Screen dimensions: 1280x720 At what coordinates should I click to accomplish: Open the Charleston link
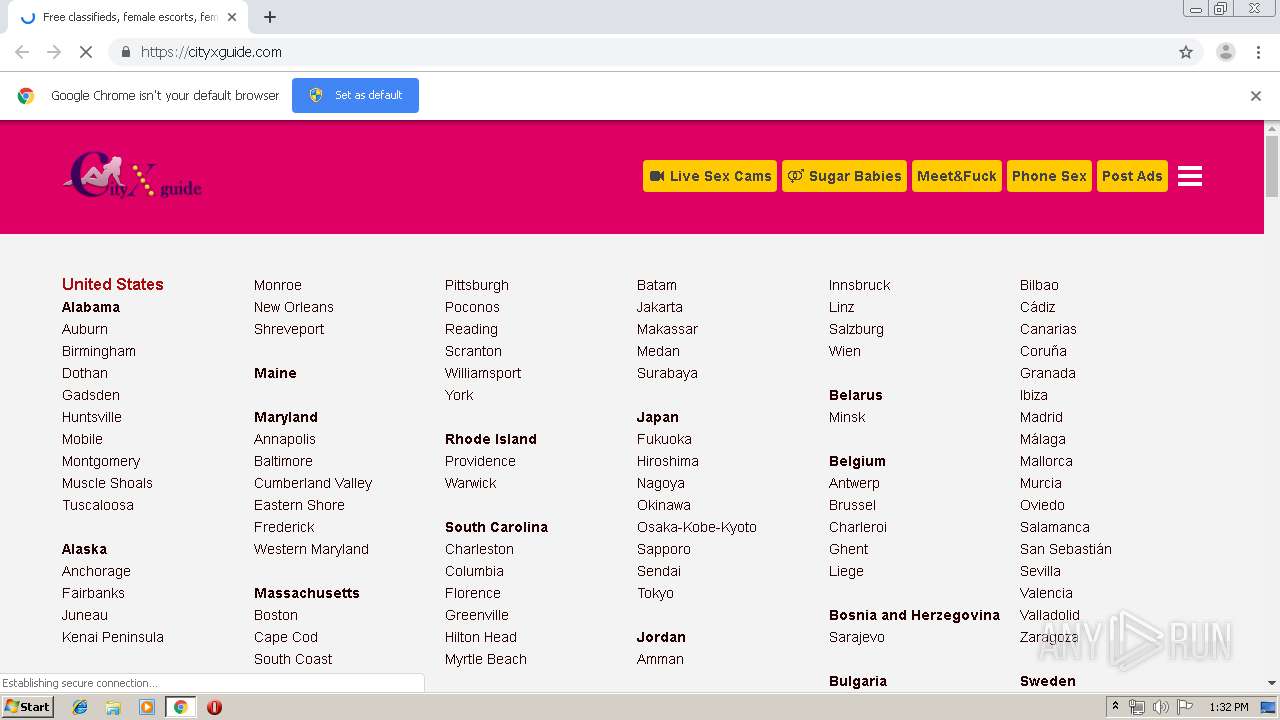[479, 549]
